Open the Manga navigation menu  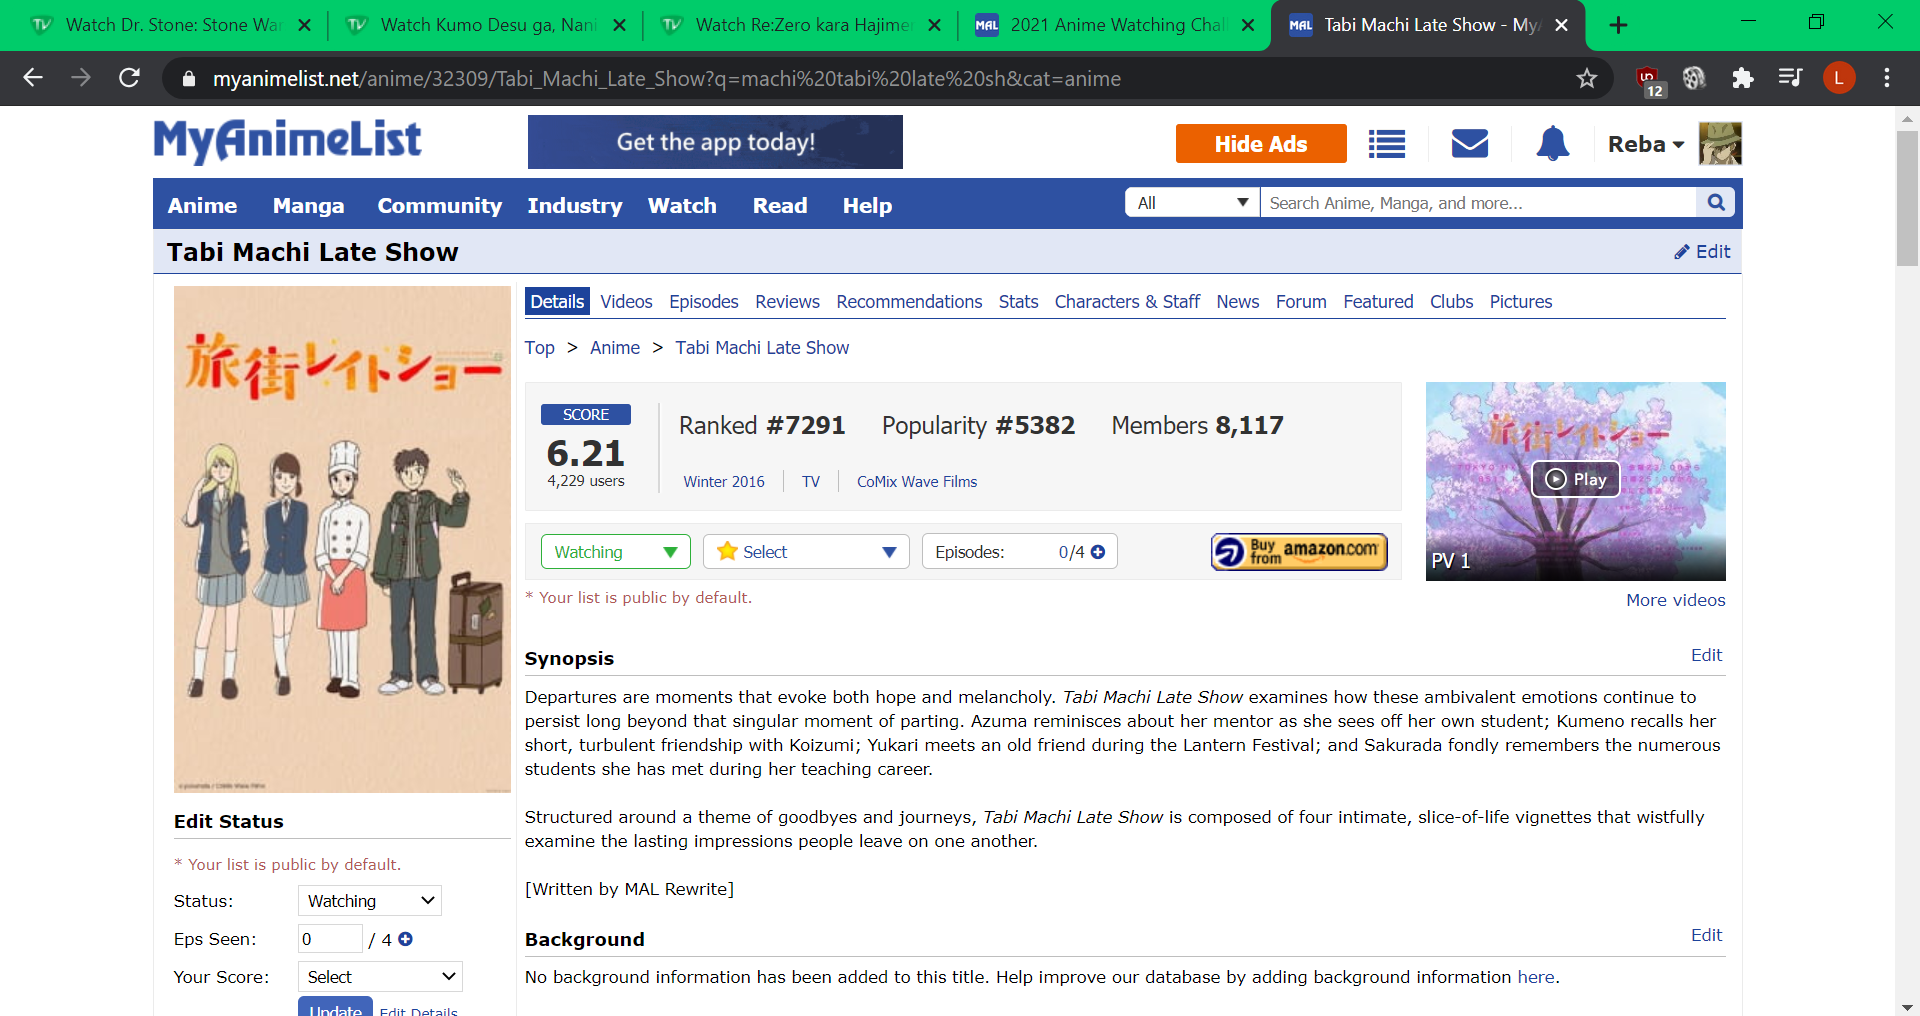(x=308, y=206)
